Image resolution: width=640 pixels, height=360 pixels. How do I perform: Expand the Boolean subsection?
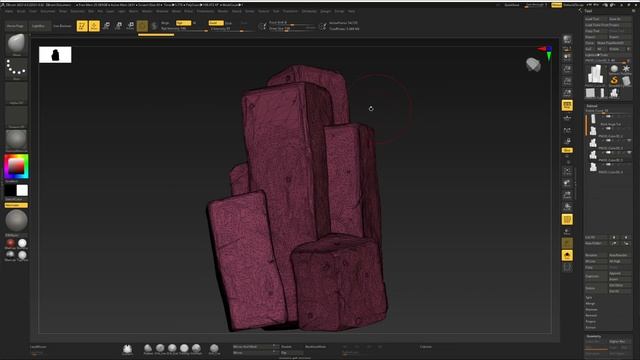[591, 309]
